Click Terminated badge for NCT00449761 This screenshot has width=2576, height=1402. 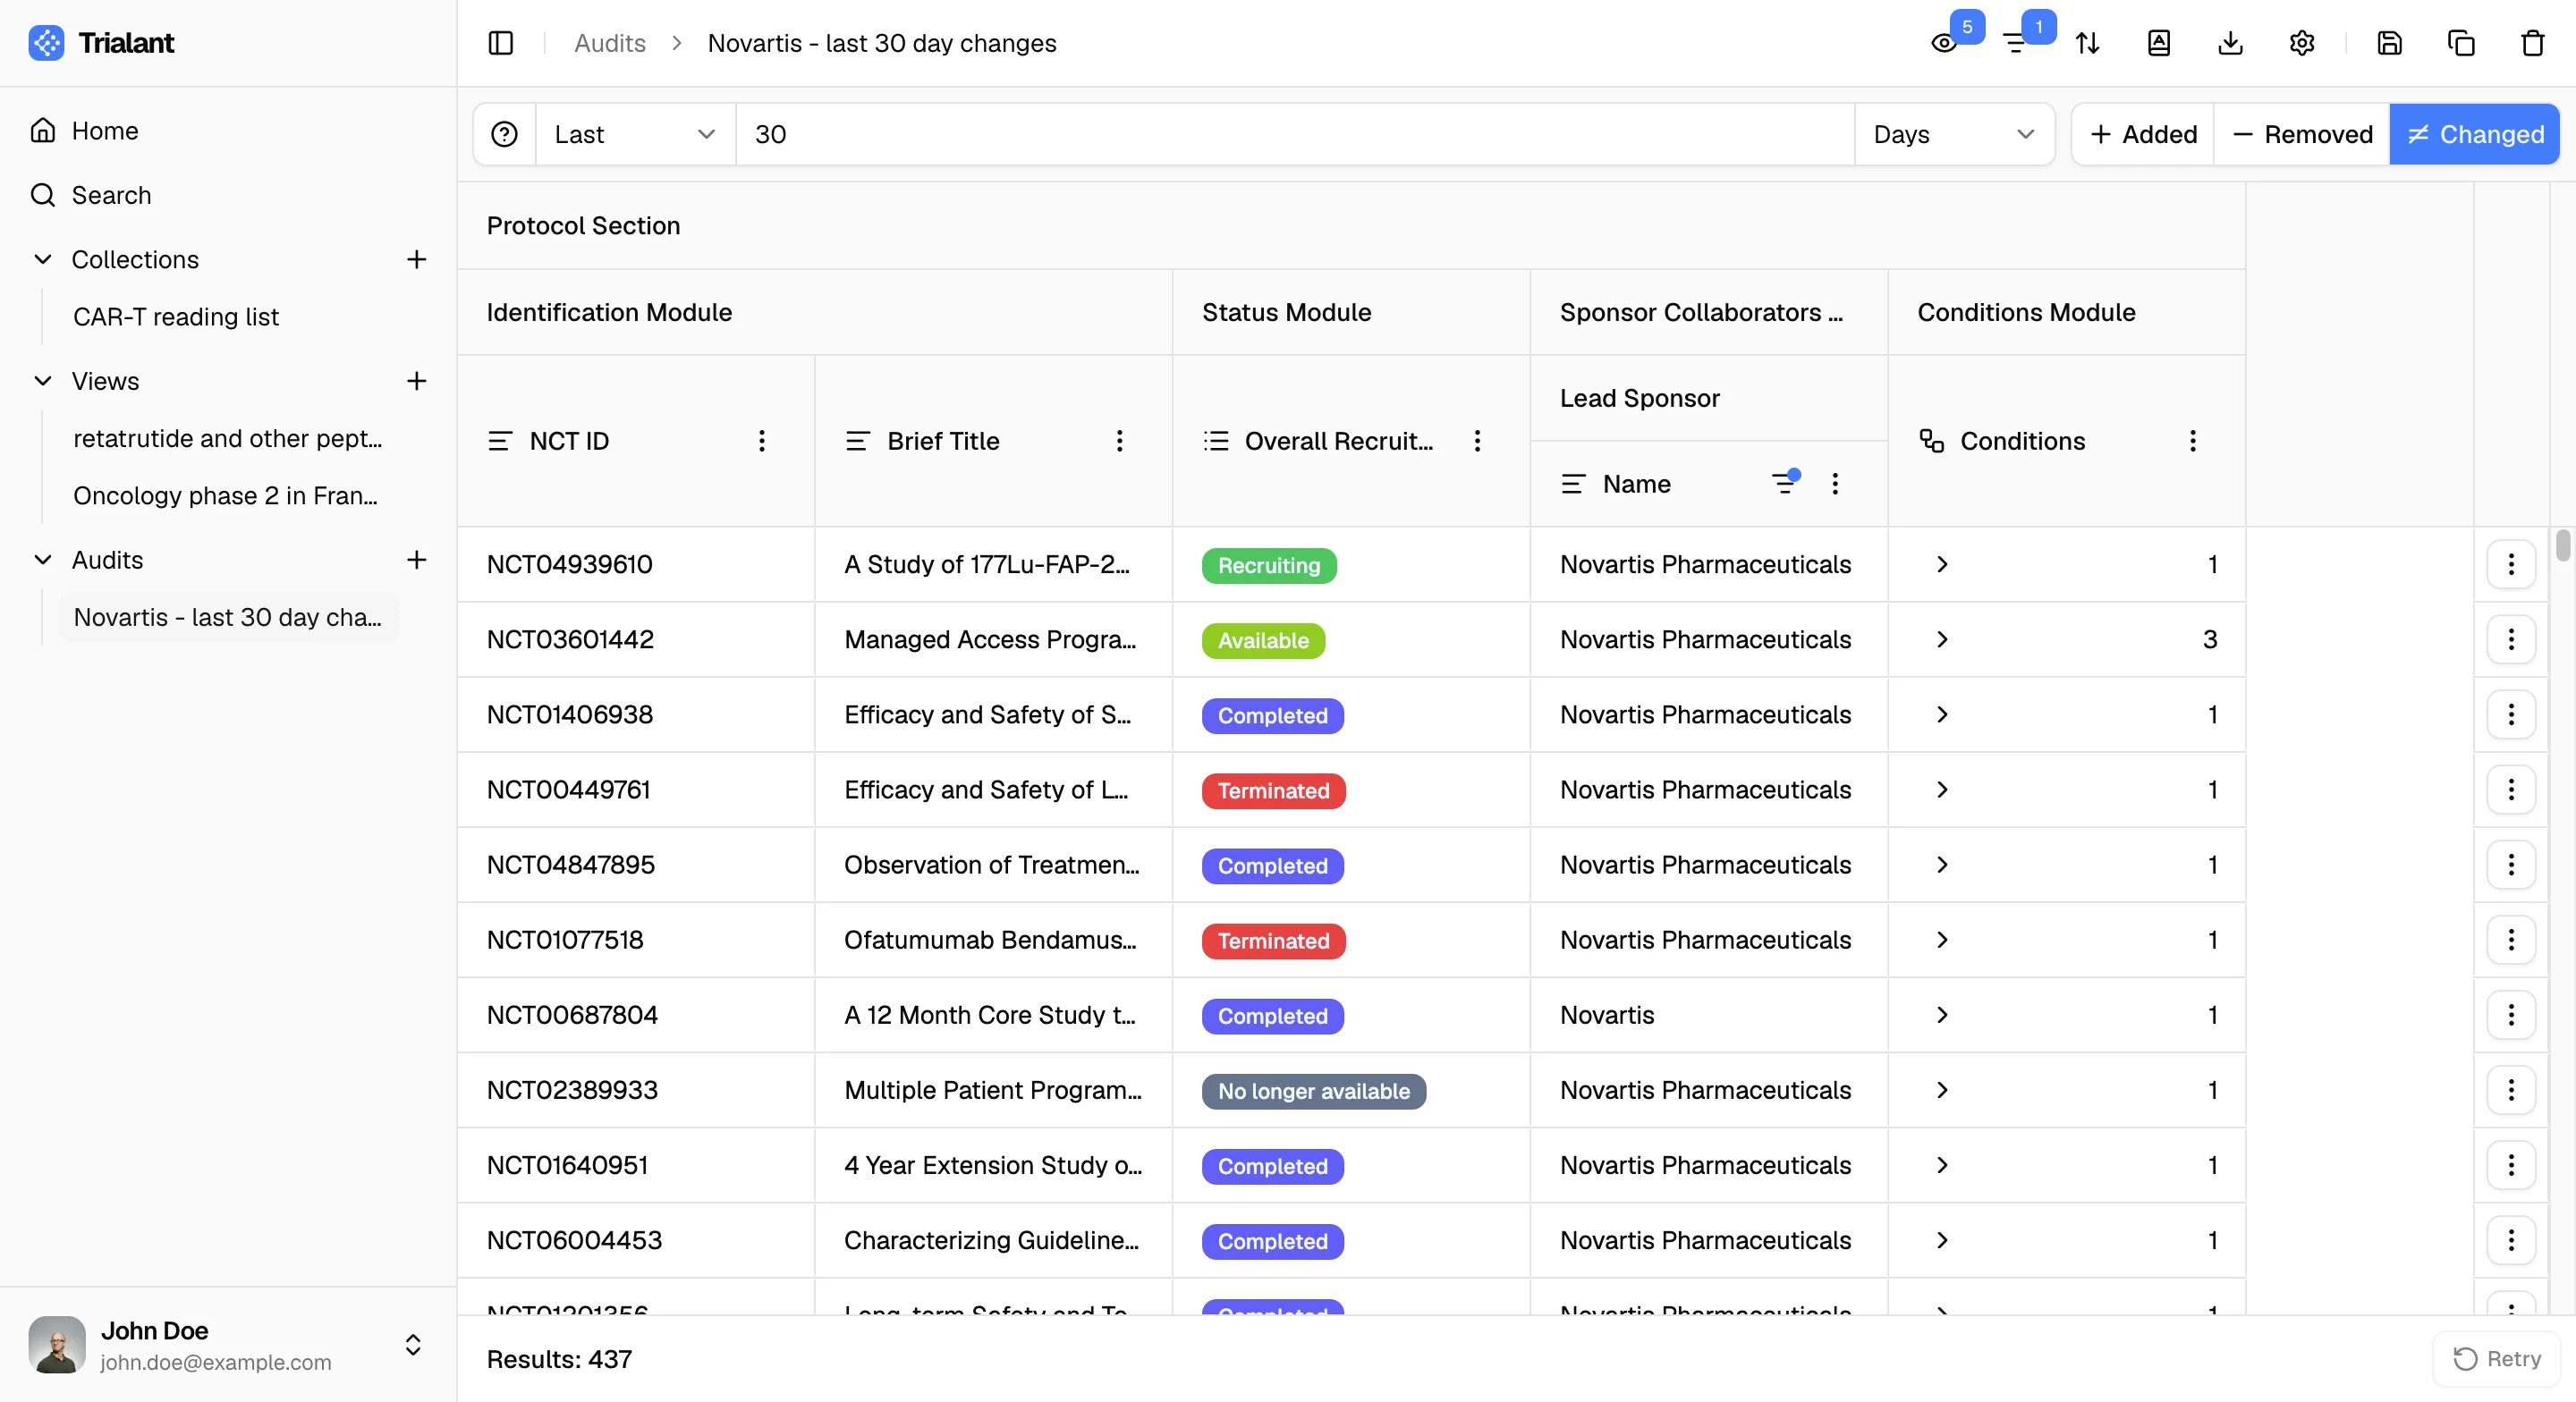coord(1273,790)
